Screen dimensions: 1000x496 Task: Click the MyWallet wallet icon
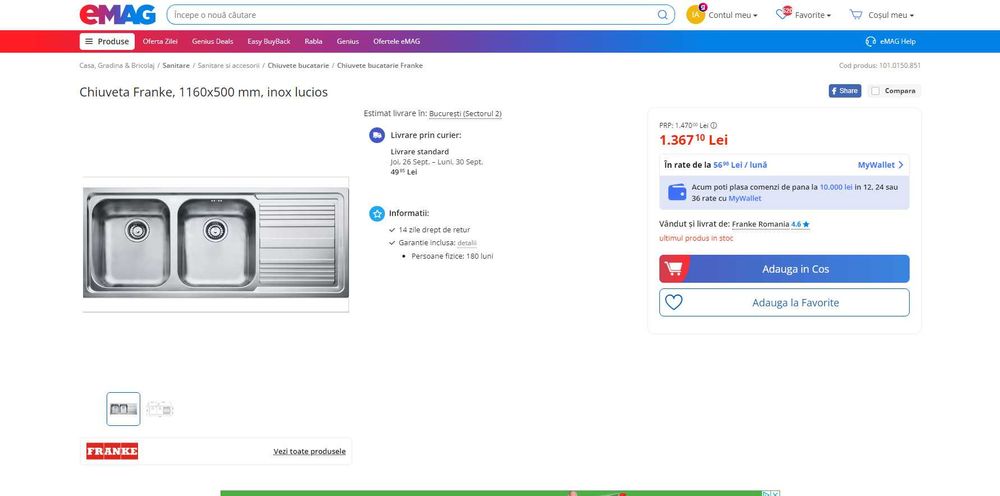click(x=677, y=192)
